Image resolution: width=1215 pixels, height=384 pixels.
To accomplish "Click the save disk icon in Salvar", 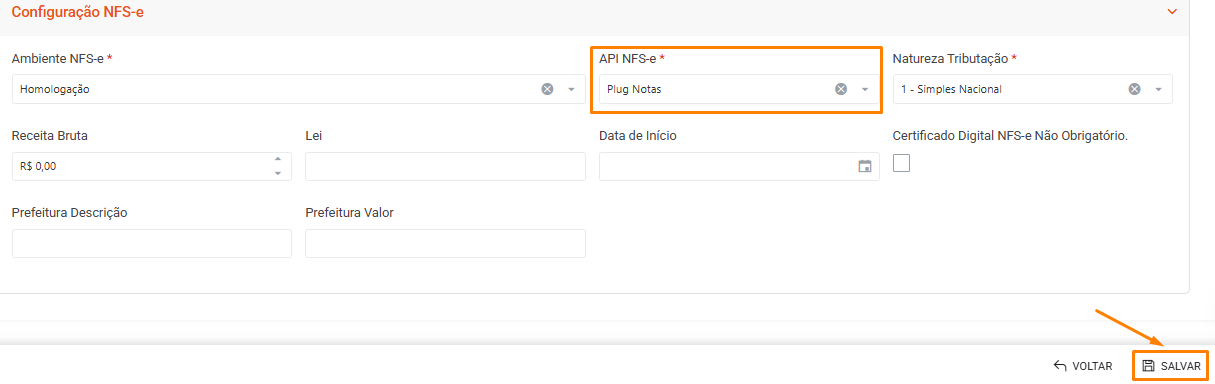I will click(x=1149, y=366).
